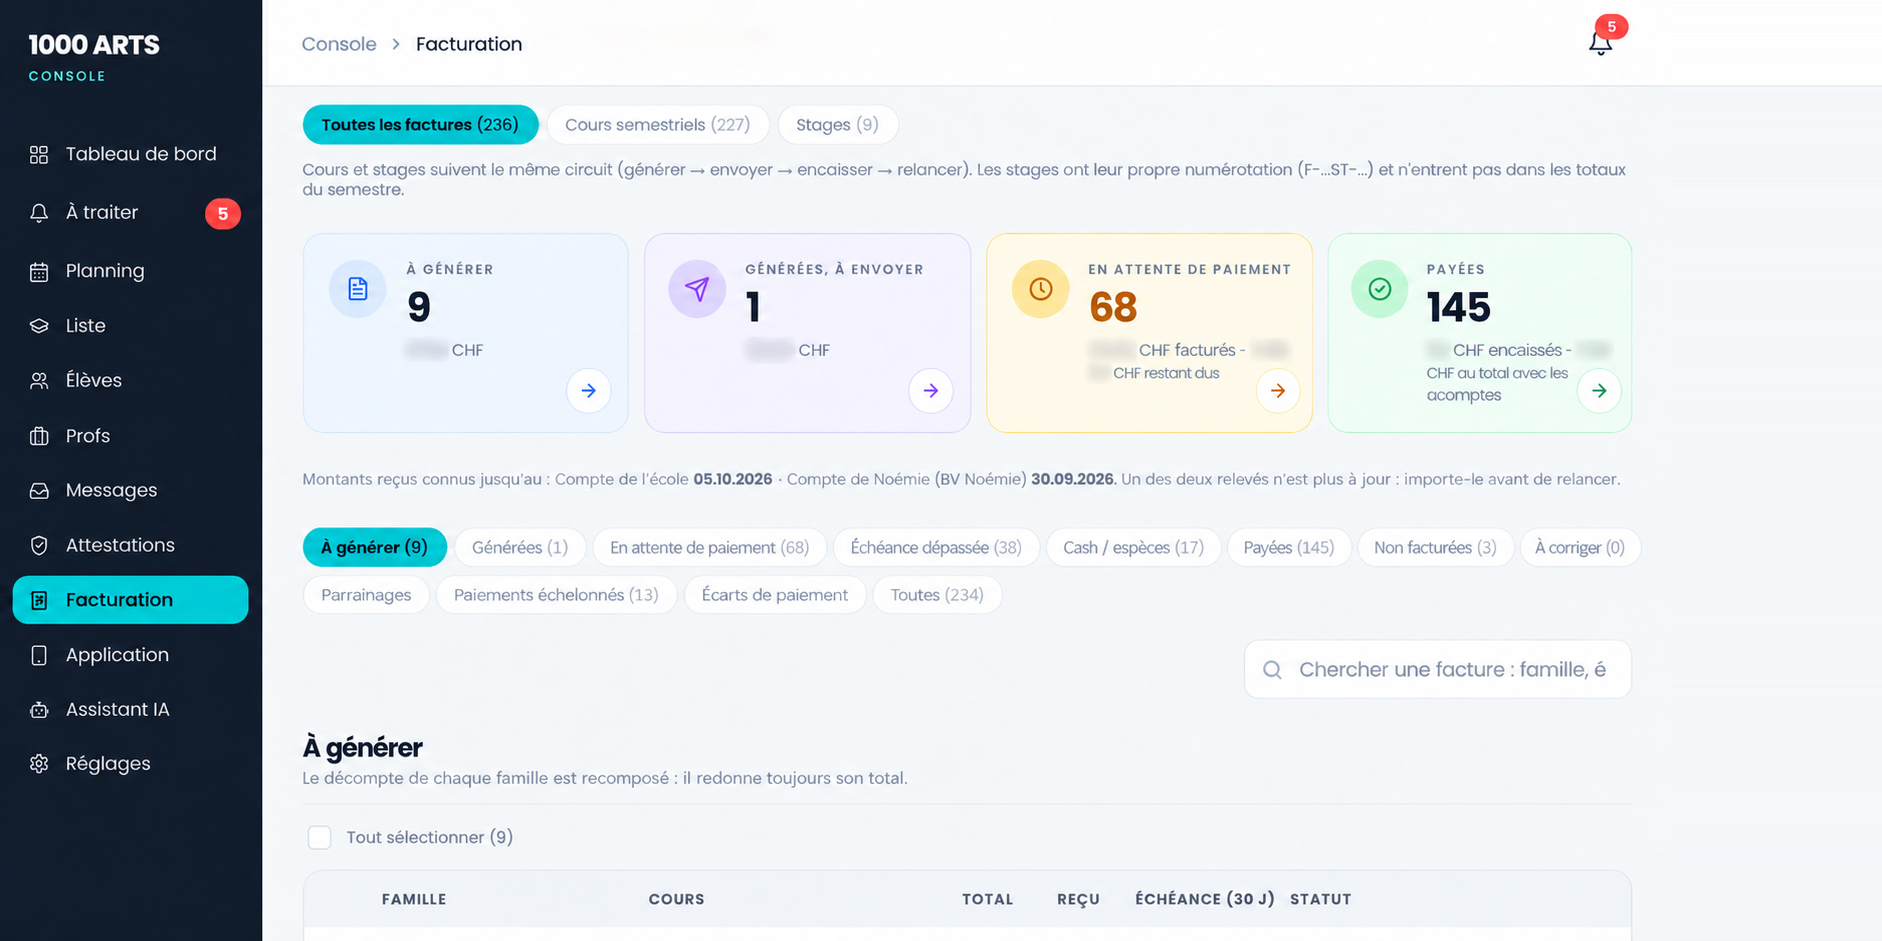Go to Console breadcrumb link
Viewport: 1882px width, 941px height.
pyautogui.click(x=339, y=44)
